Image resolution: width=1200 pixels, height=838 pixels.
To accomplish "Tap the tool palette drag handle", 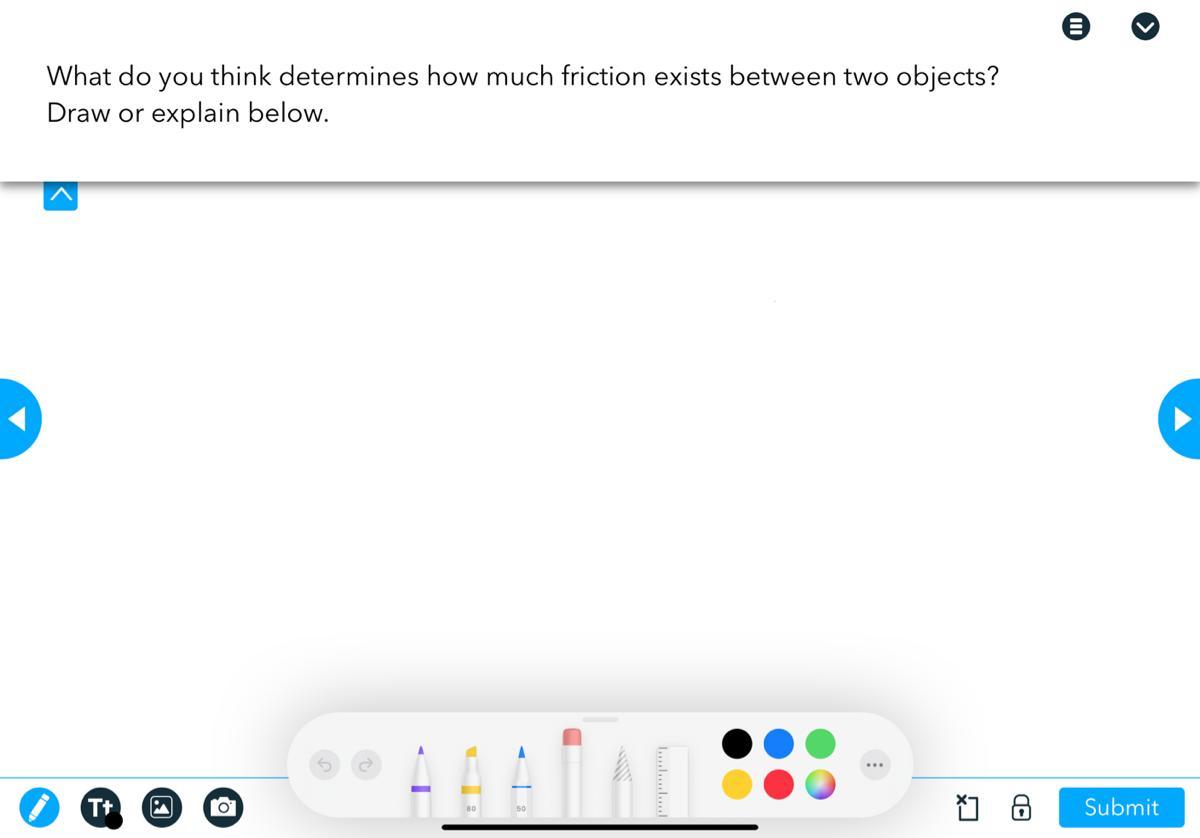I will pyautogui.click(x=600, y=719).
